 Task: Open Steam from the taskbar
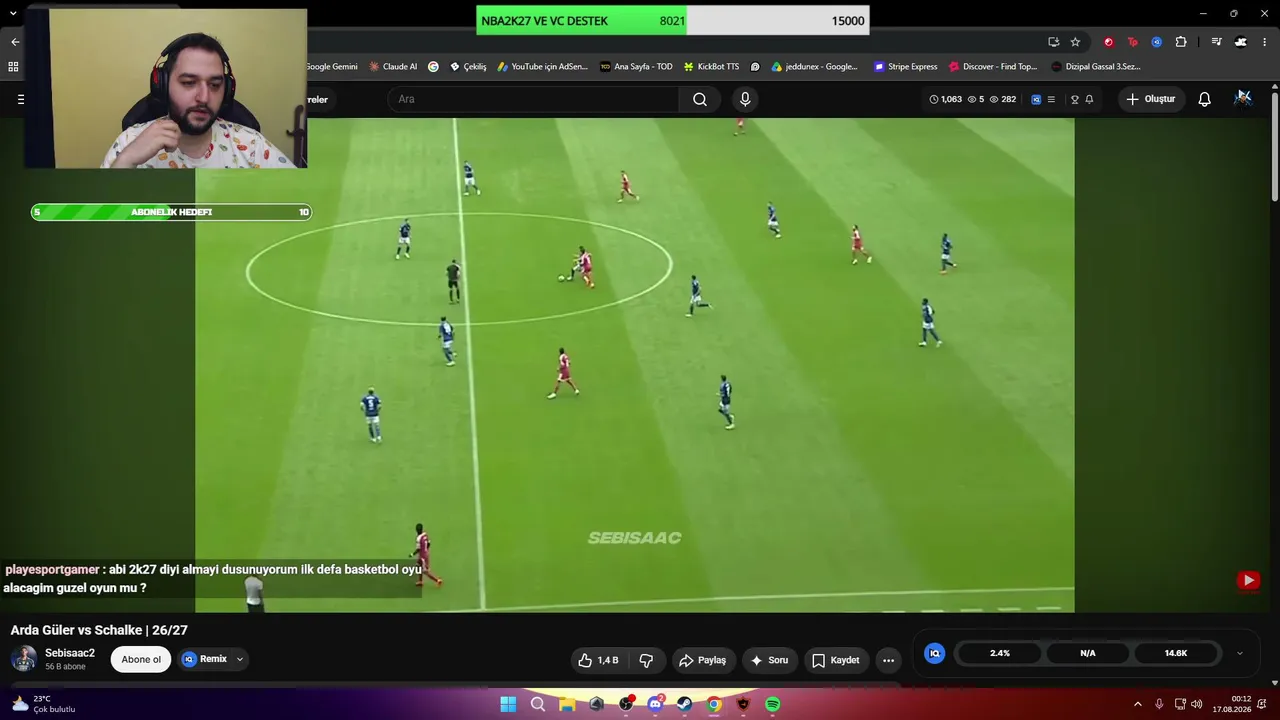[x=684, y=704]
